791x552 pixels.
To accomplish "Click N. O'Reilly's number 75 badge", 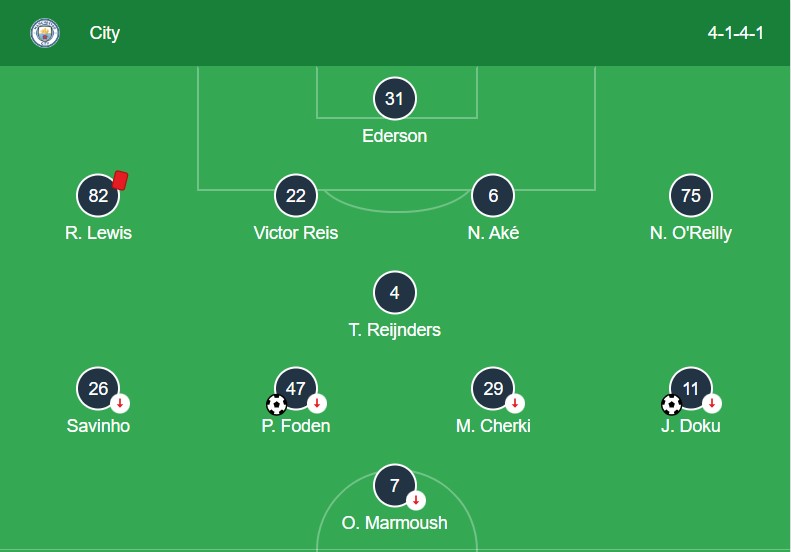I will pyautogui.click(x=691, y=195).
